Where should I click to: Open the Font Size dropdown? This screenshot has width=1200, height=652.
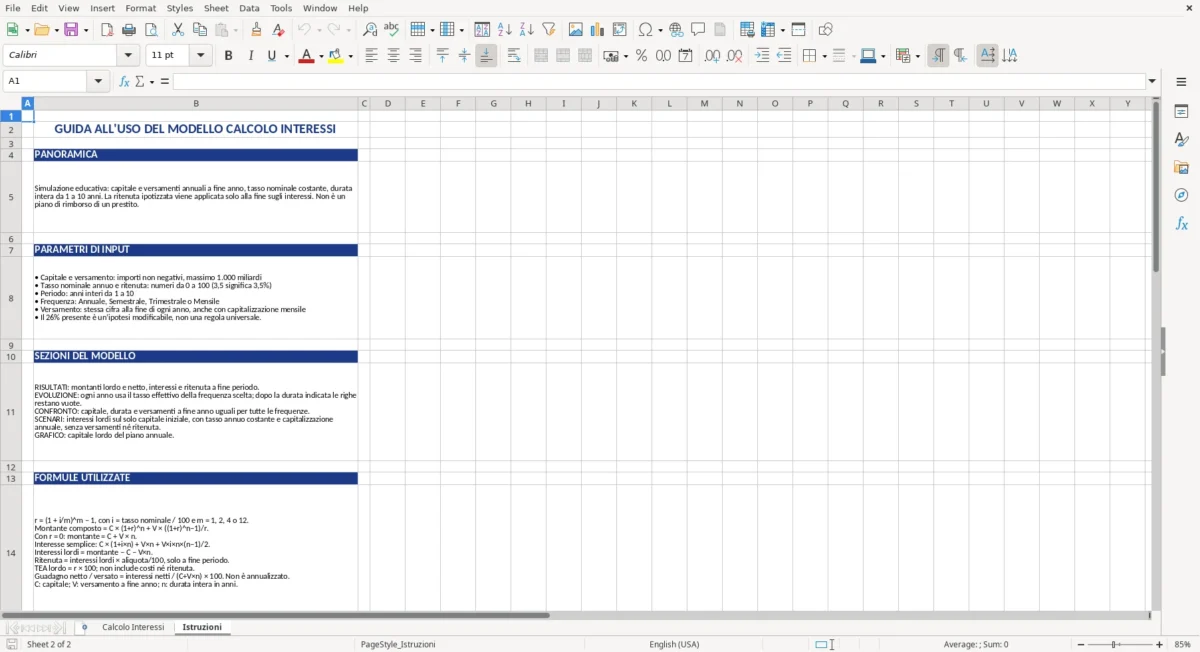tap(201, 56)
